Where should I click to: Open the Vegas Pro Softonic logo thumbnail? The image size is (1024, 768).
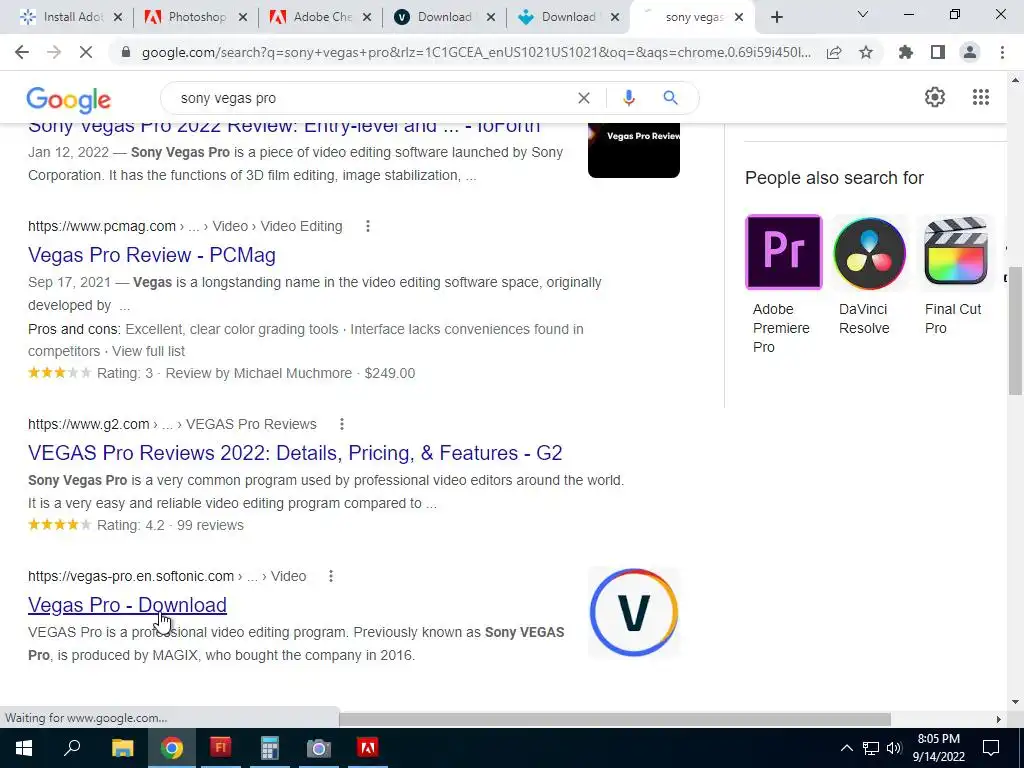pyautogui.click(x=633, y=613)
